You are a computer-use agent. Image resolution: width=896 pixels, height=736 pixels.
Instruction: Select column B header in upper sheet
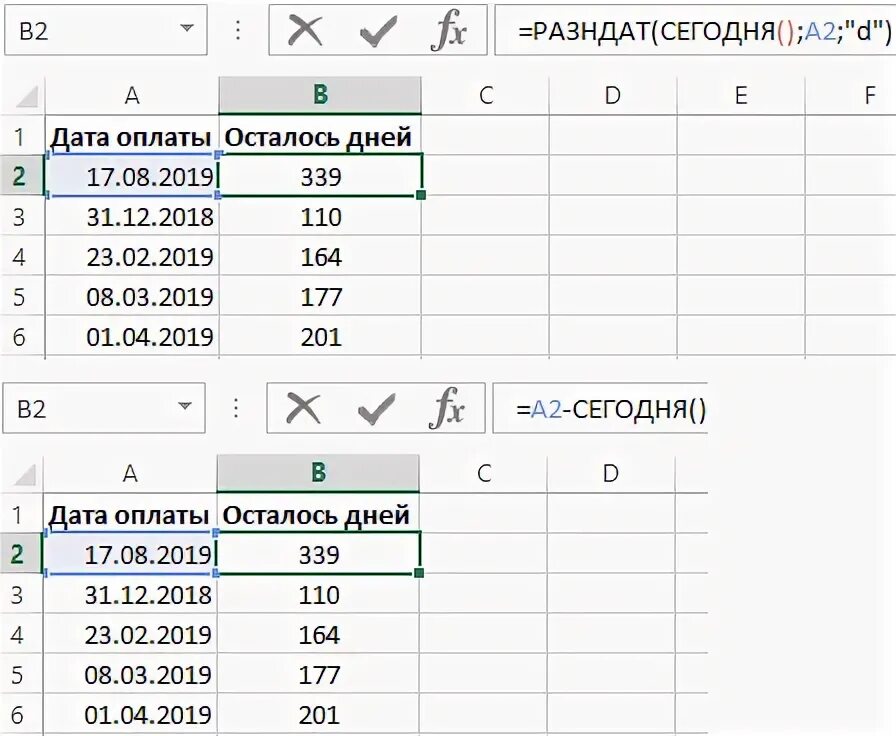click(320, 95)
